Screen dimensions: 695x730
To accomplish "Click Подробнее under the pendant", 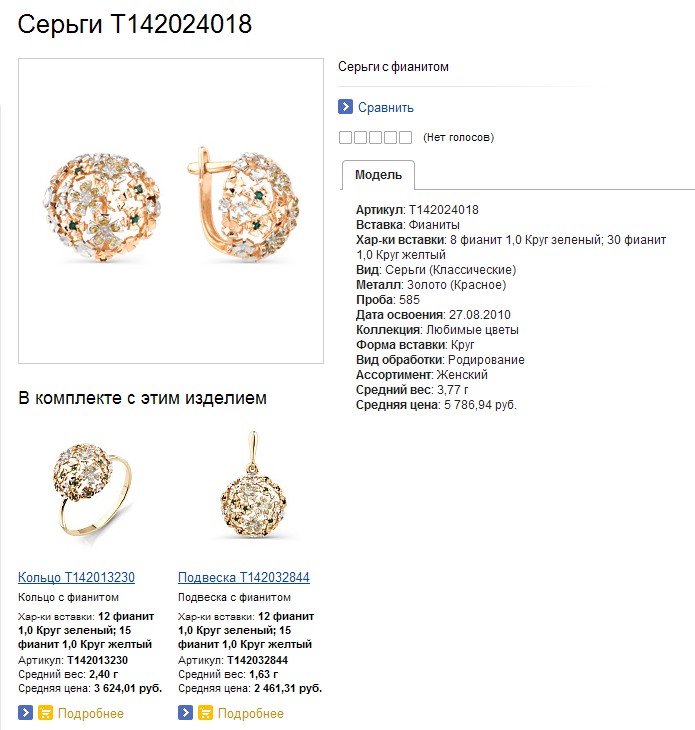I will tap(250, 713).
